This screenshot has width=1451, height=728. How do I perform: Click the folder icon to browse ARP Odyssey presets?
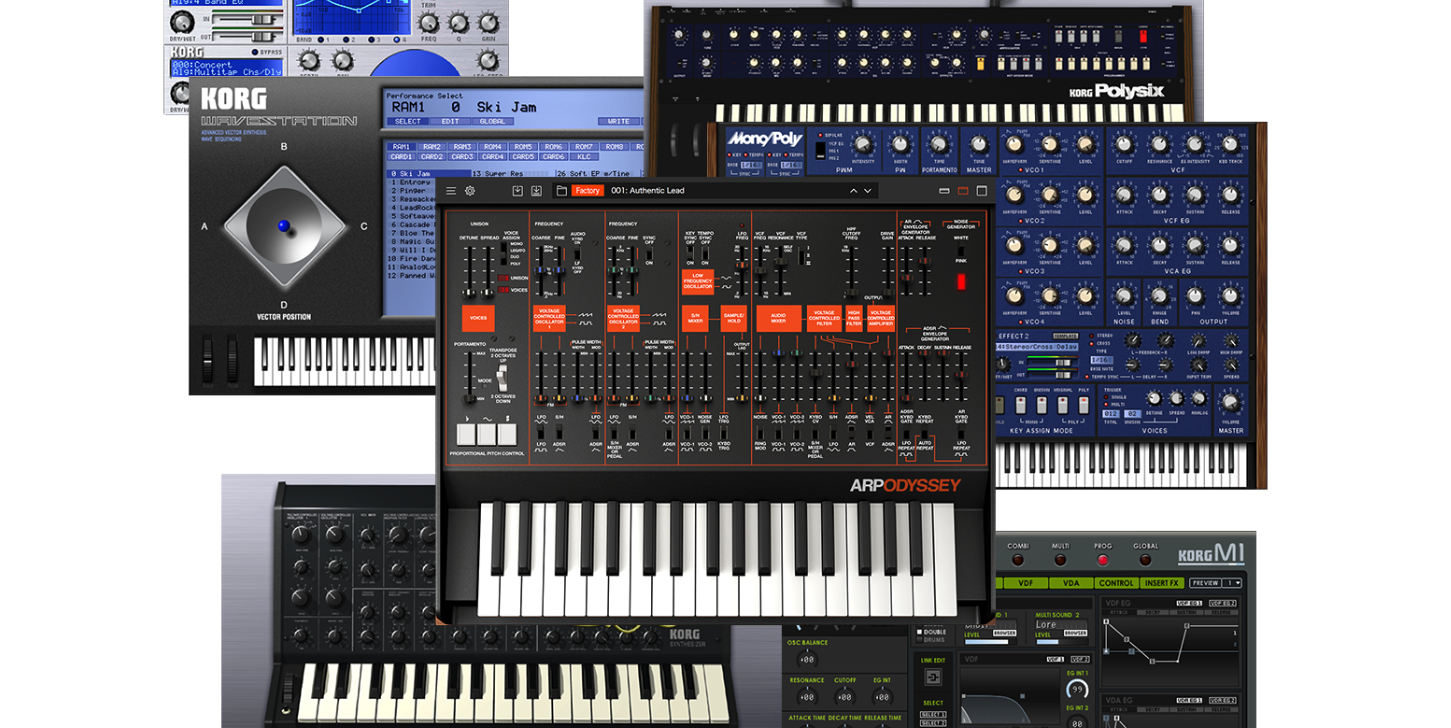click(560, 189)
